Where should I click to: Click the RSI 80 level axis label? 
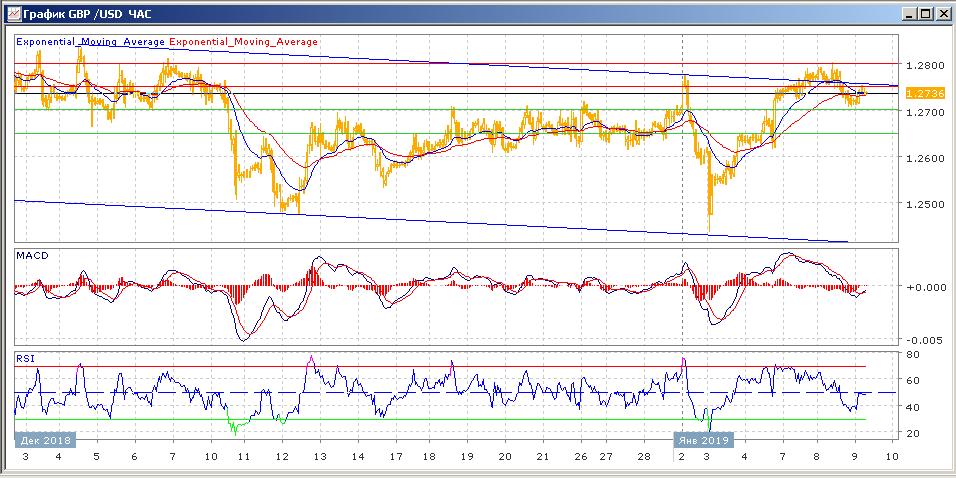coord(912,355)
